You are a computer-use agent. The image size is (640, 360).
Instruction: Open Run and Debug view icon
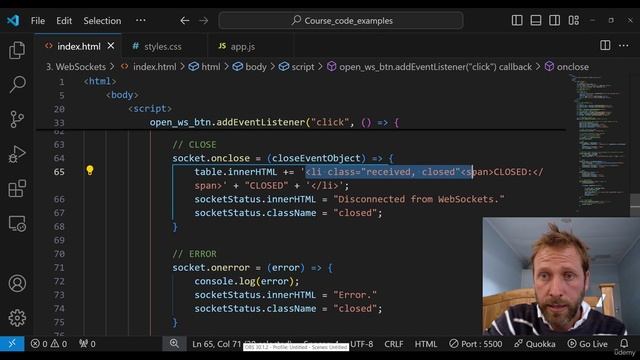17,154
